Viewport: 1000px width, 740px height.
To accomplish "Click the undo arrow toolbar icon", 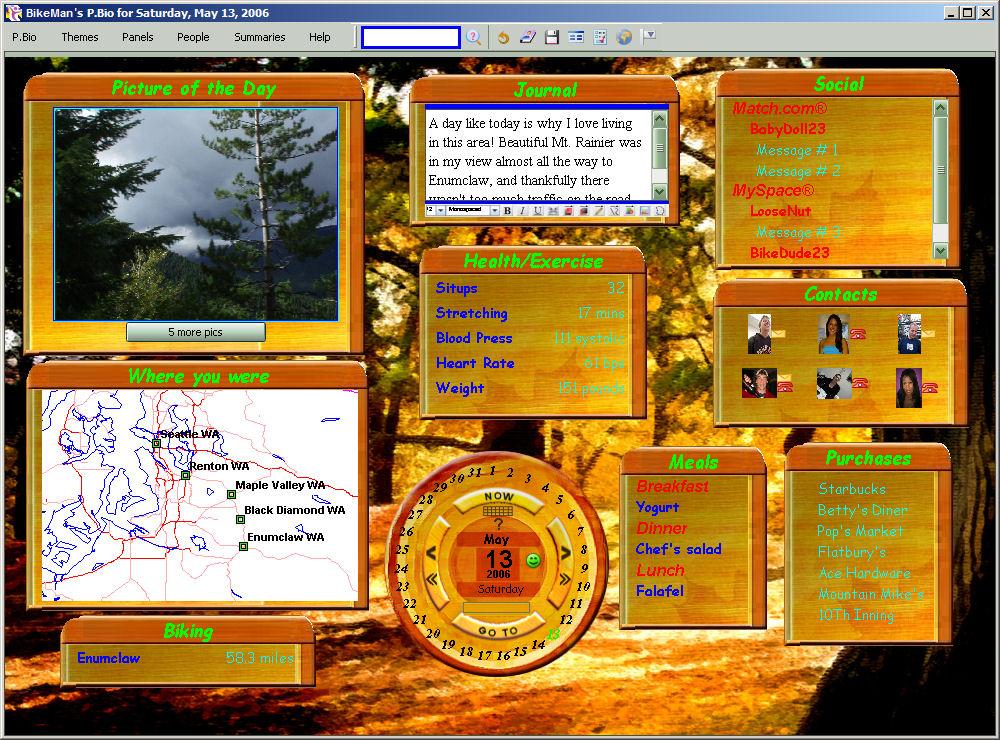I will point(503,37).
